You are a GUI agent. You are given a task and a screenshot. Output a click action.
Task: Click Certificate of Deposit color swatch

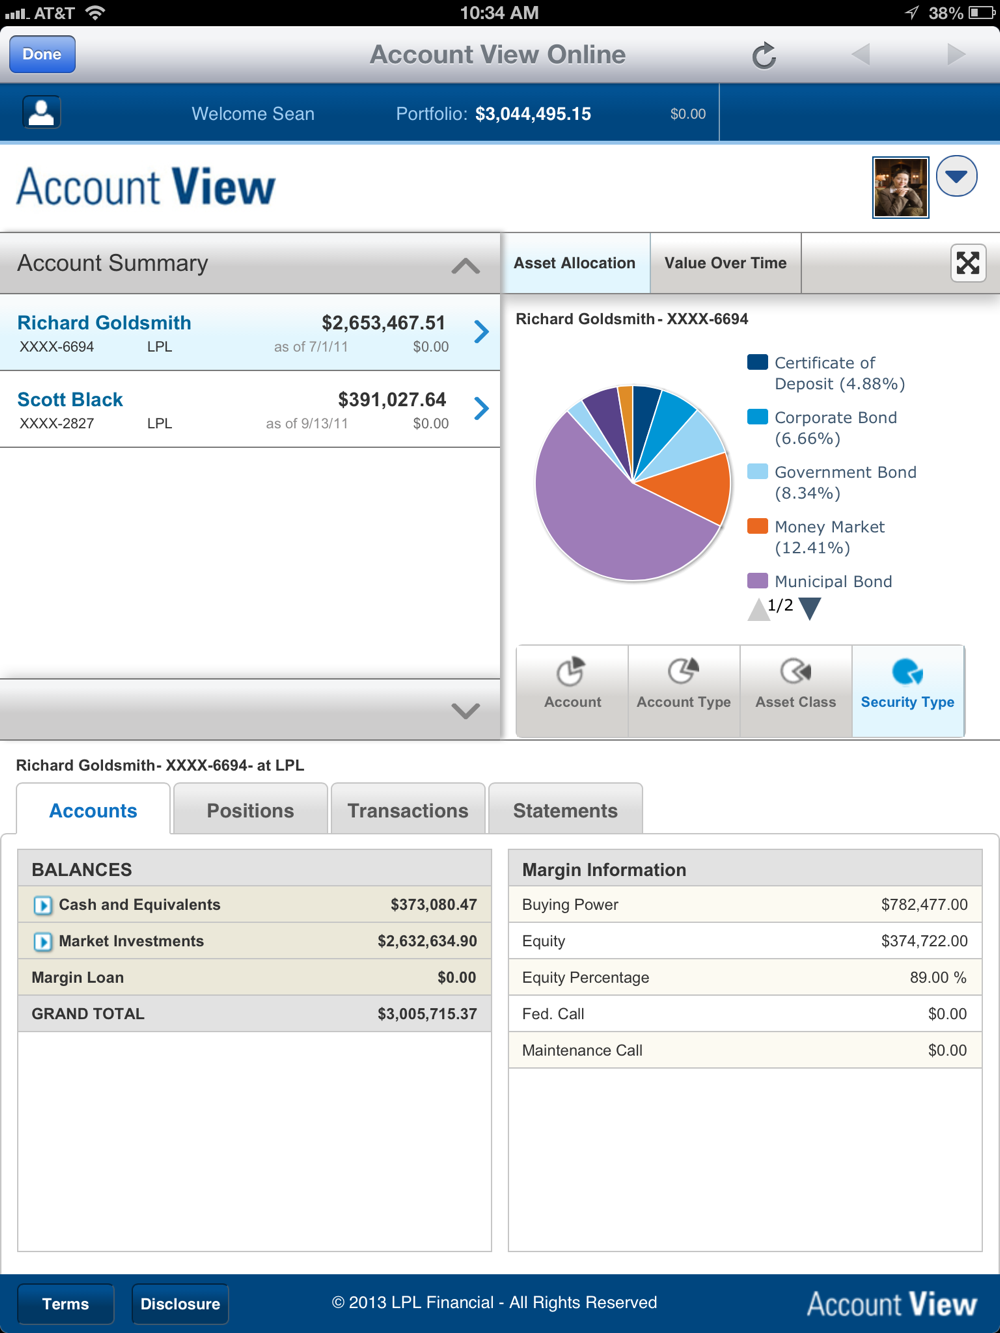tap(758, 362)
